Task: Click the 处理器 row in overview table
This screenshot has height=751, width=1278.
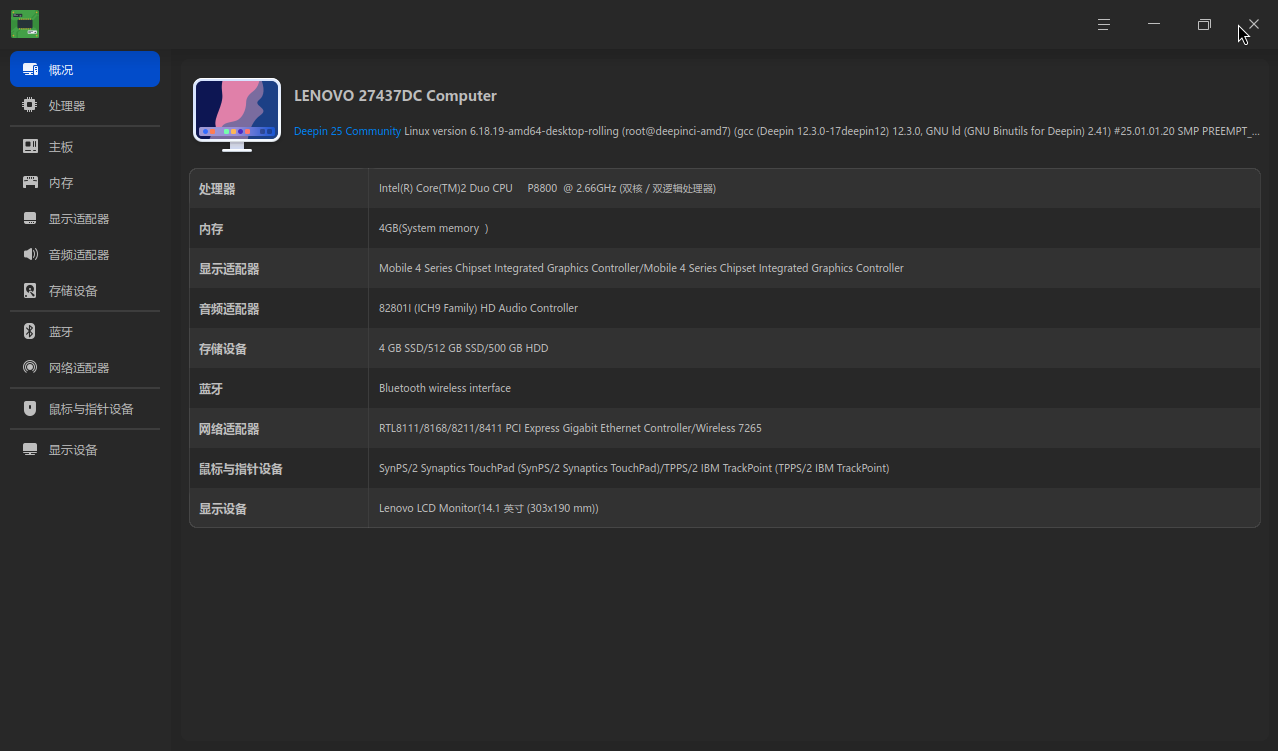Action: pos(724,189)
